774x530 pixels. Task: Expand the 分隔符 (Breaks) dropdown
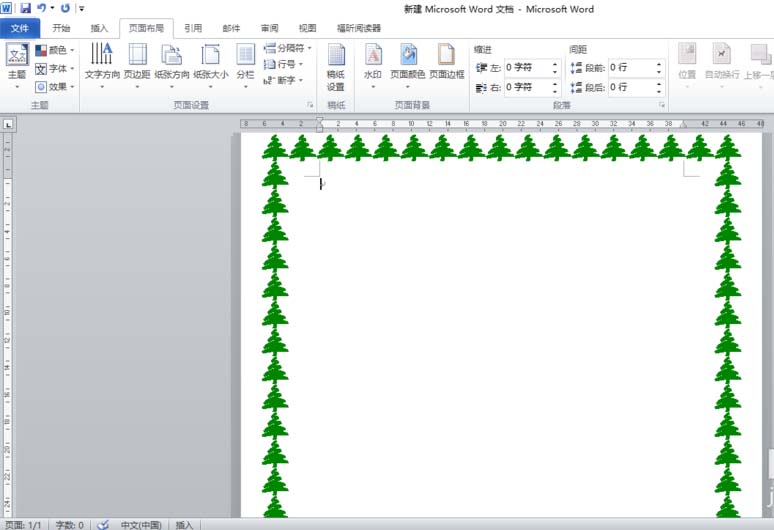pos(288,48)
